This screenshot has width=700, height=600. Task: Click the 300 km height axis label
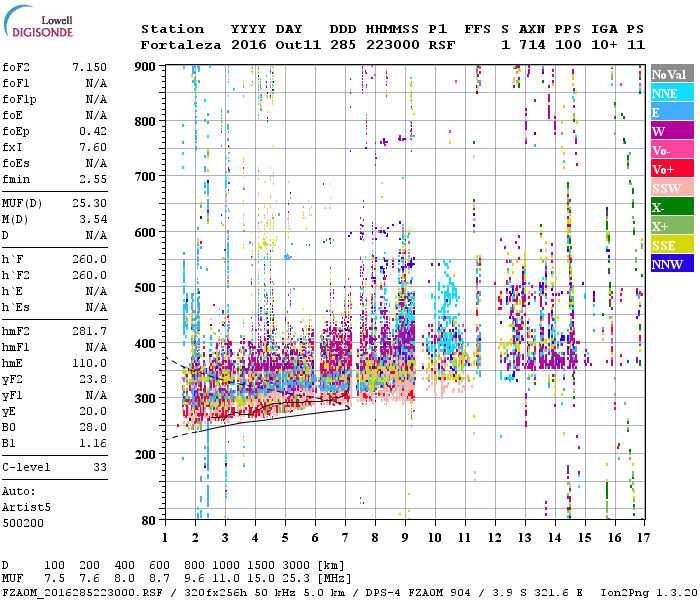(x=145, y=398)
